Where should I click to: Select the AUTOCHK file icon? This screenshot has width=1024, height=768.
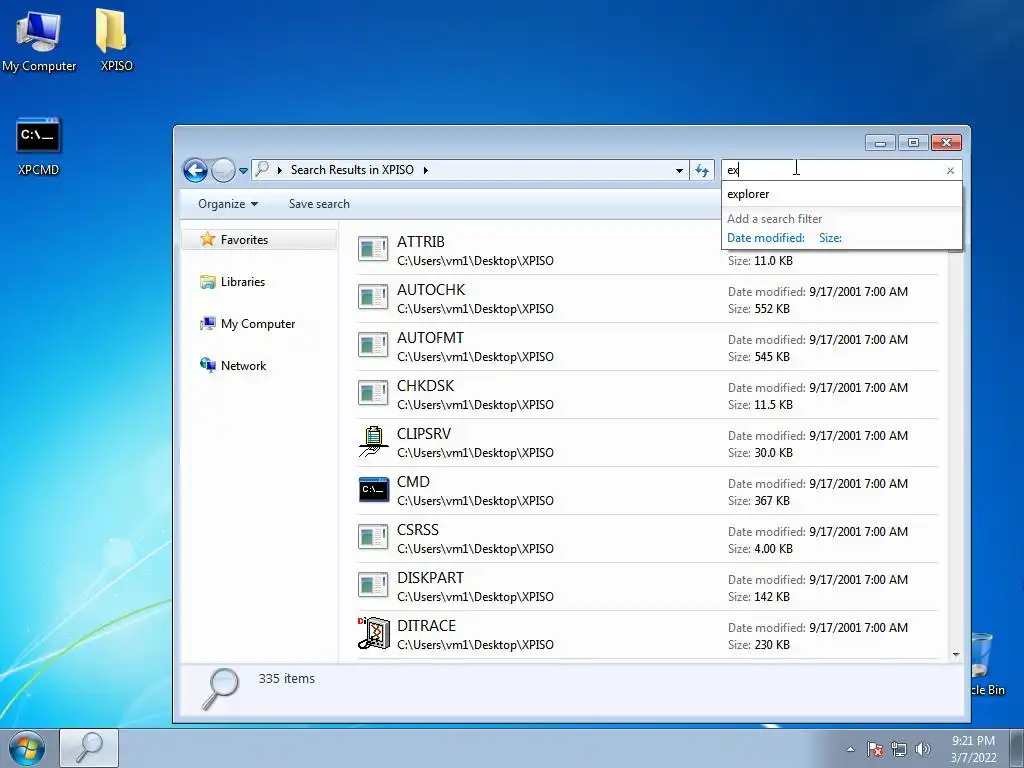[x=373, y=298]
